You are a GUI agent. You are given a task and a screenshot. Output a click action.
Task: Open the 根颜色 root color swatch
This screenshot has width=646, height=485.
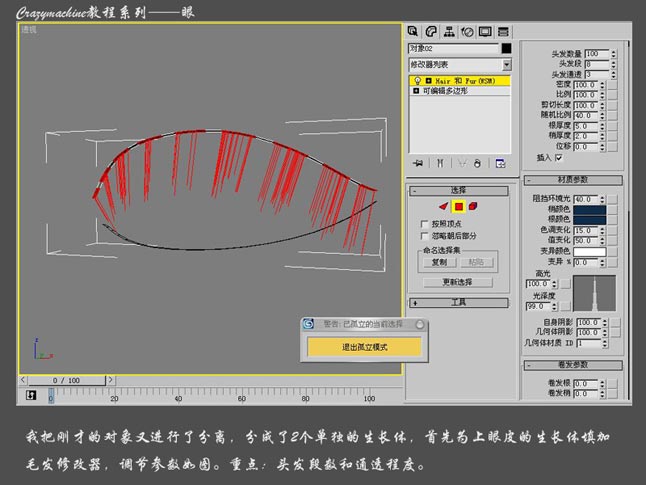click(590, 220)
